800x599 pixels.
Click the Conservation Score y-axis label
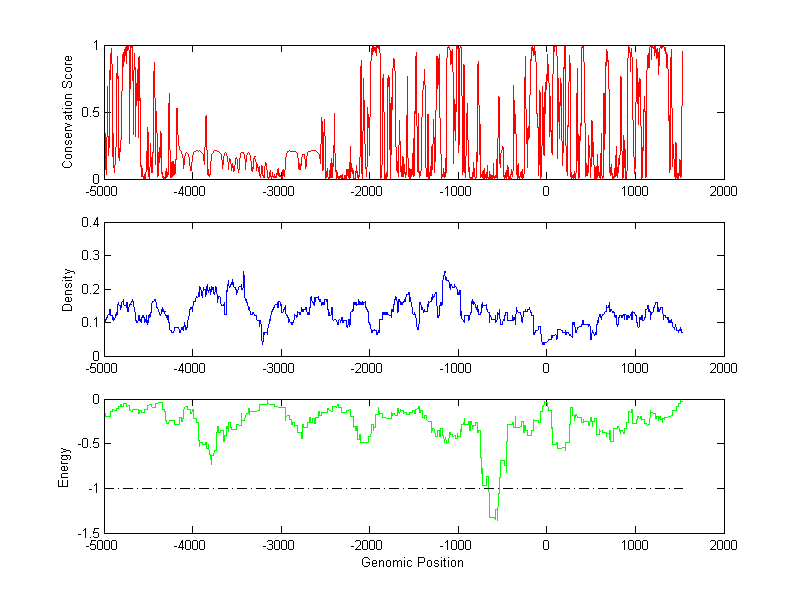point(68,112)
